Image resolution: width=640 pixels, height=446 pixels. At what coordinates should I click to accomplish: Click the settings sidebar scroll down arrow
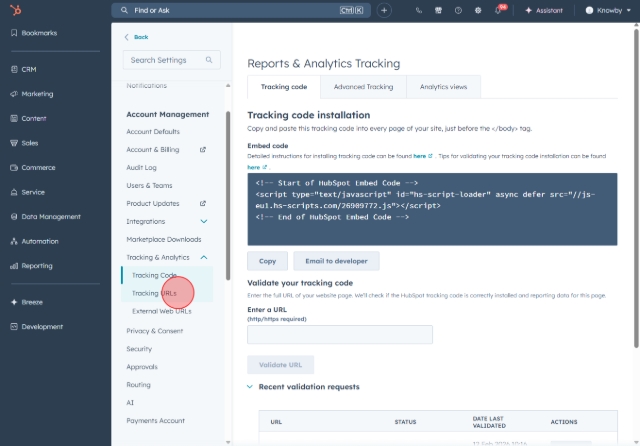pyautogui.click(x=228, y=442)
